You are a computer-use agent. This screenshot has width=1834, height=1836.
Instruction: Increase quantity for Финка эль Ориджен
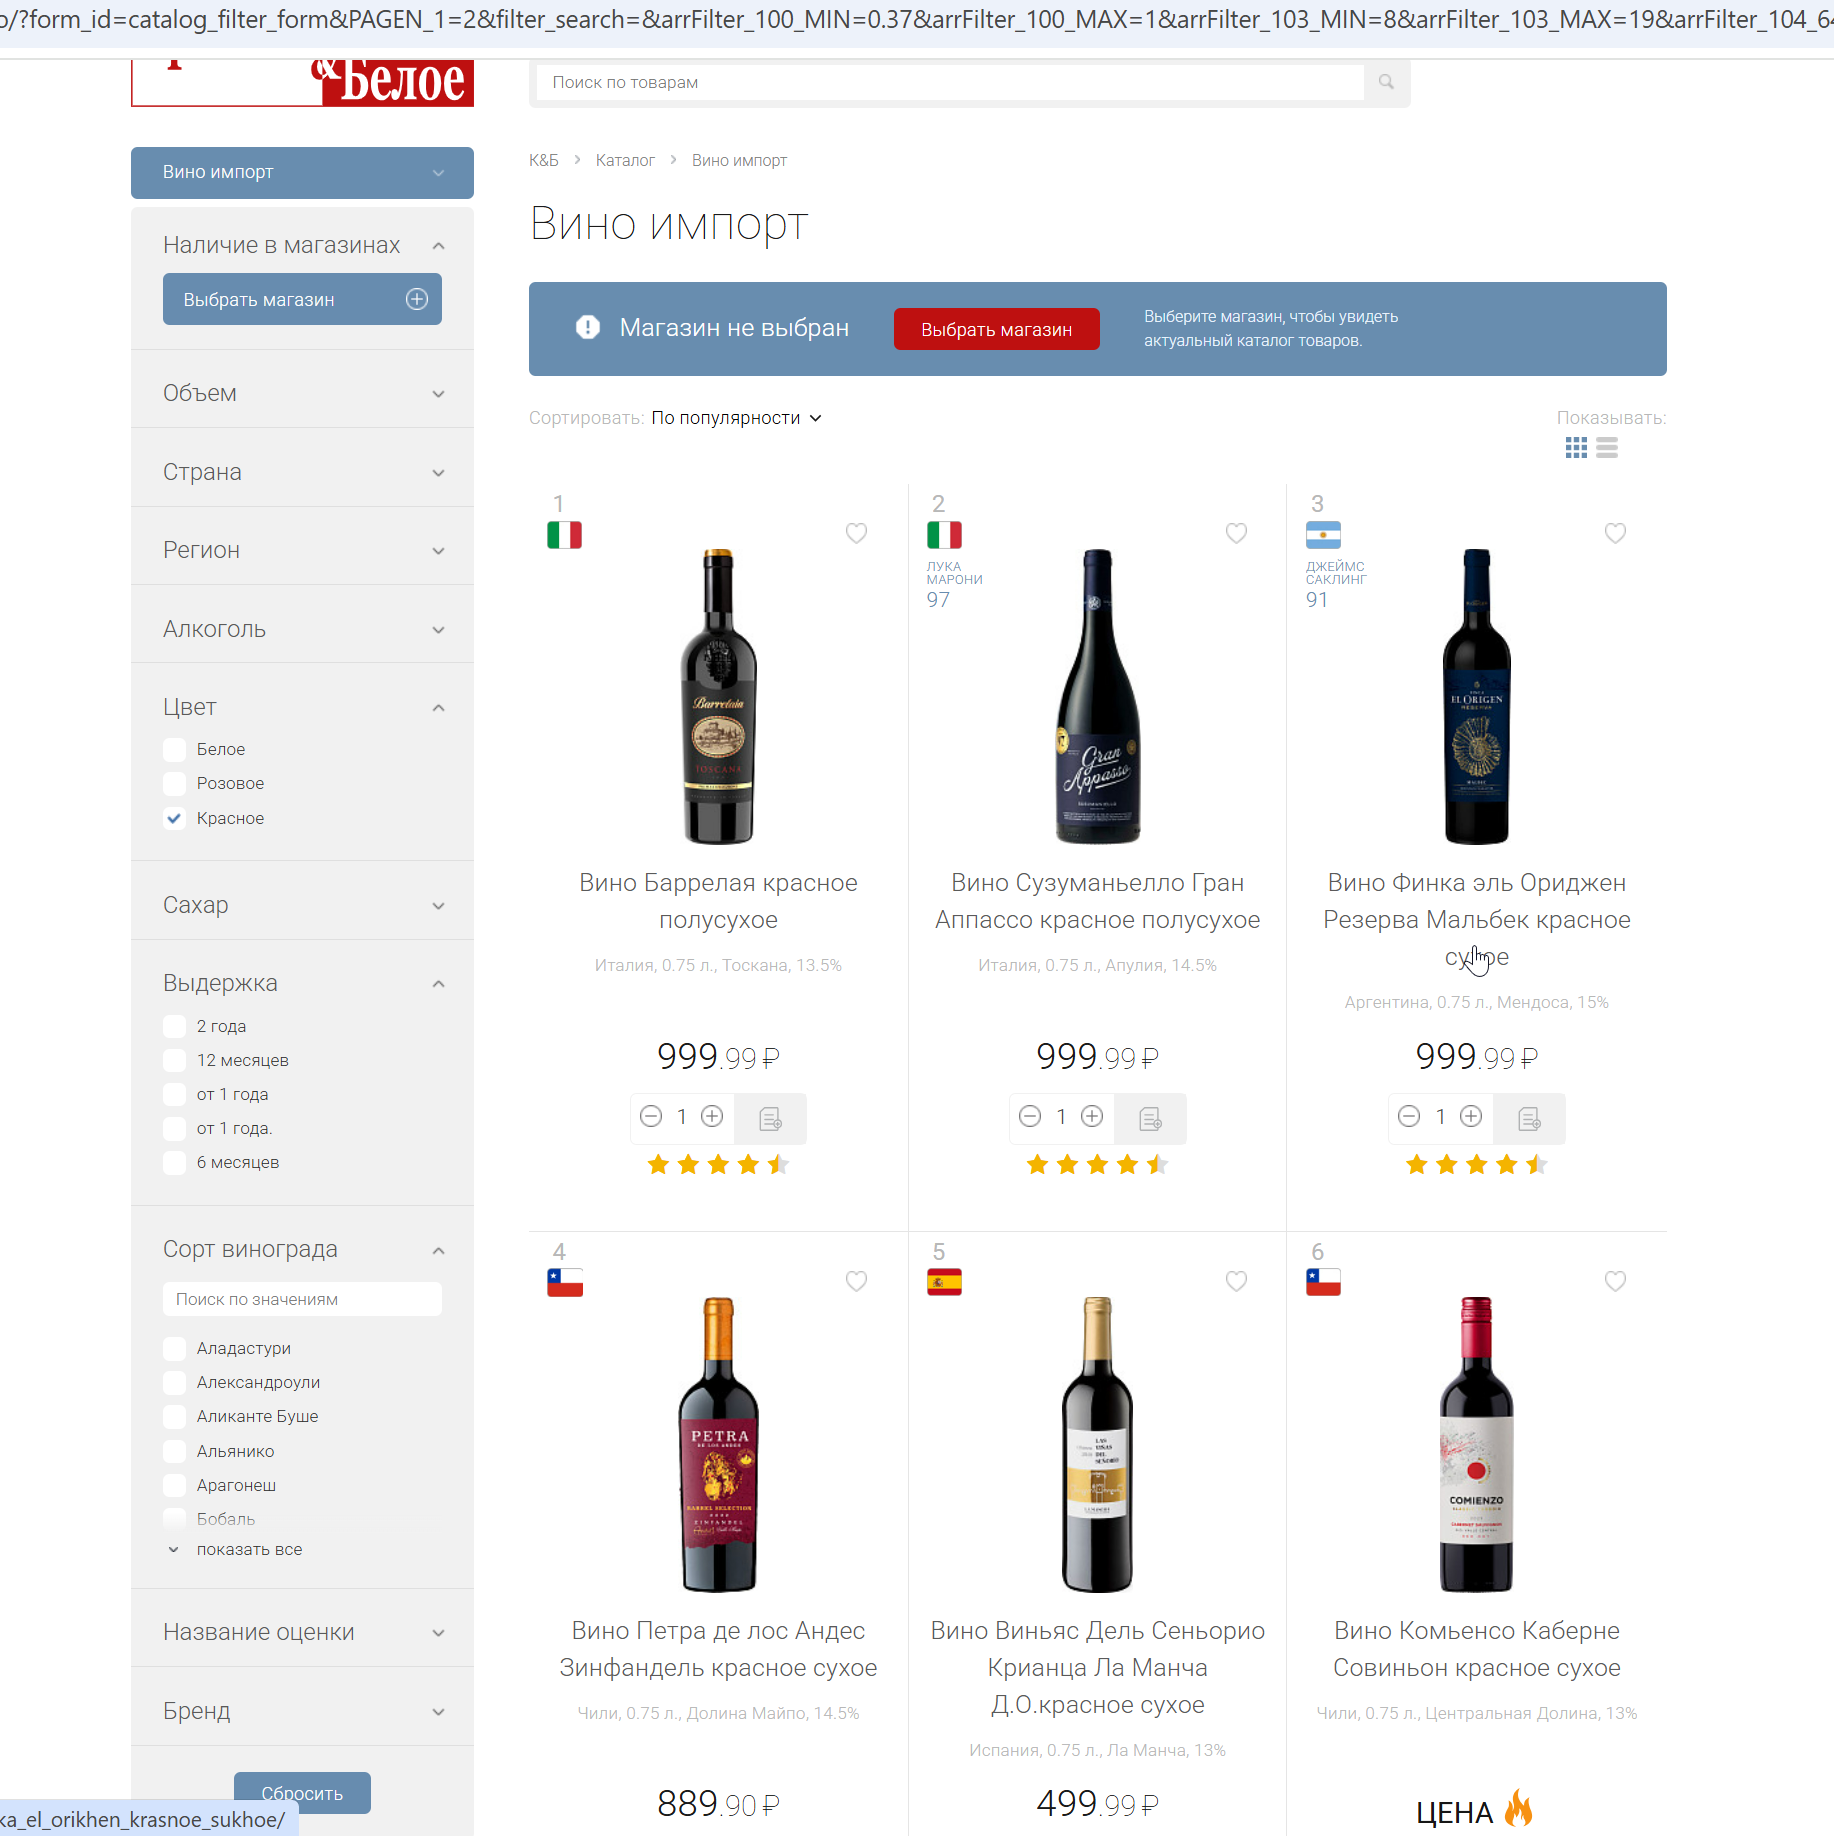click(1471, 1116)
